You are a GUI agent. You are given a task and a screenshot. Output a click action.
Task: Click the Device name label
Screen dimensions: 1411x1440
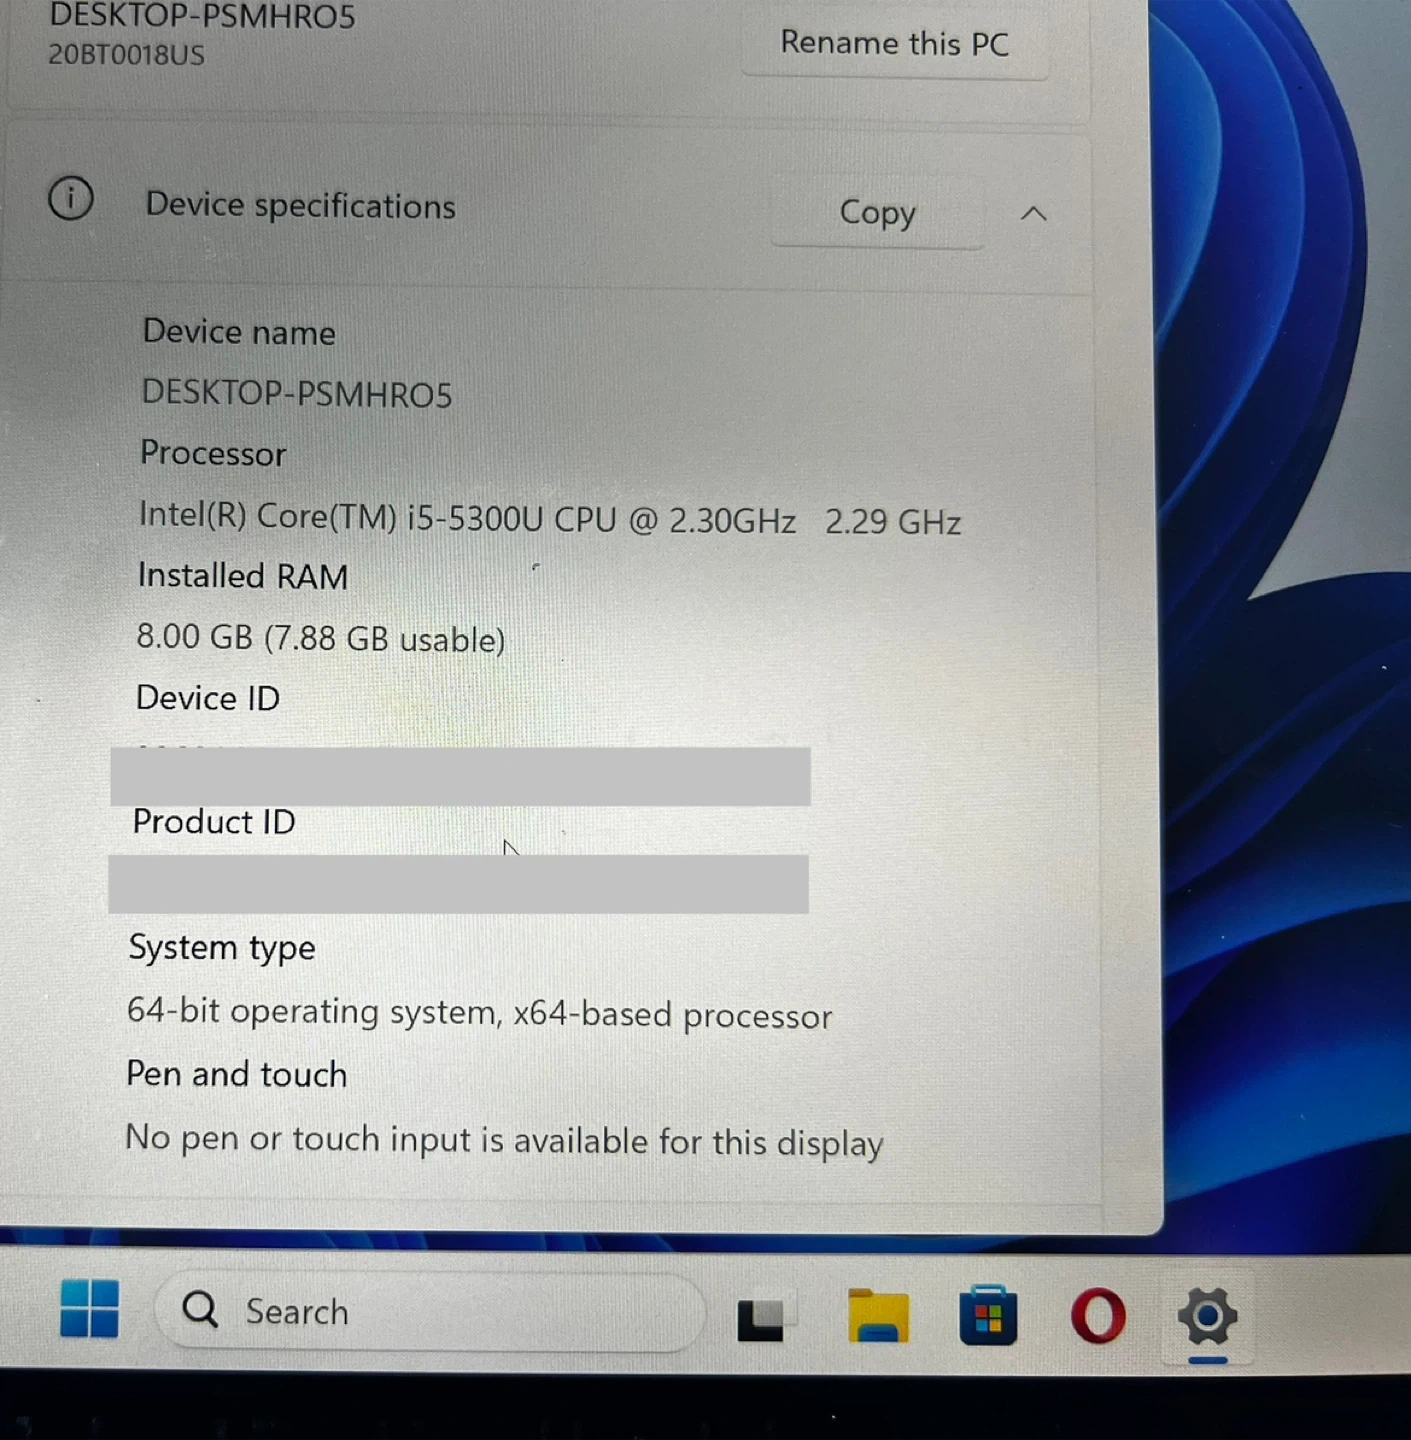[239, 332]
